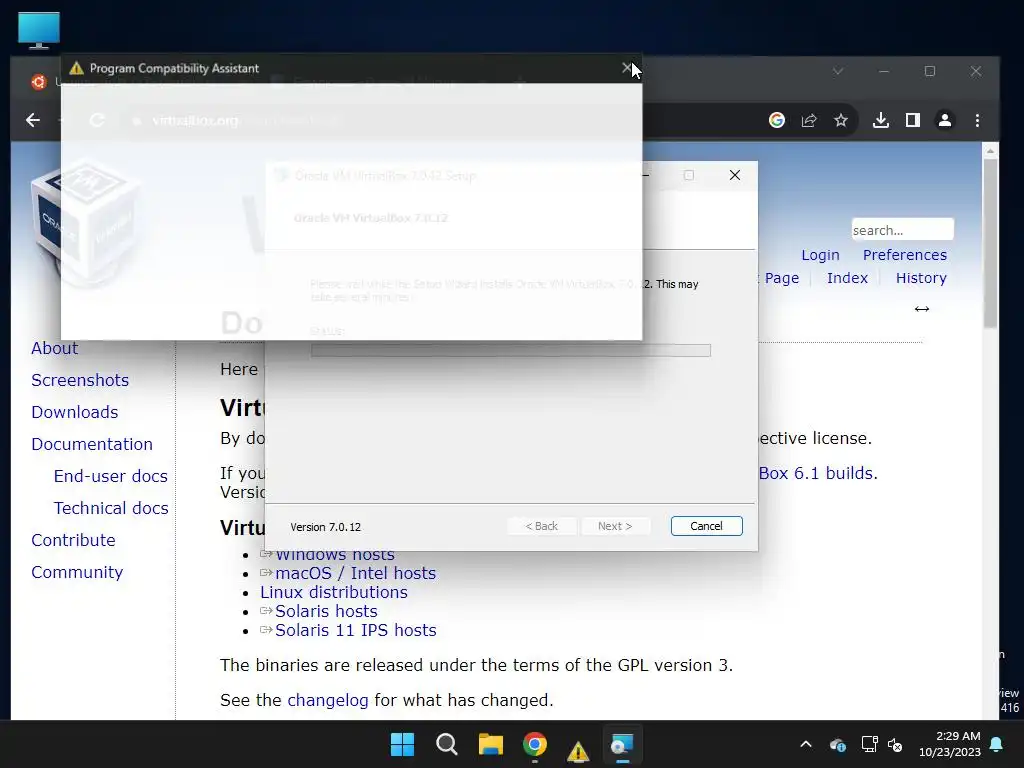Open the Chrome tab search chevron
The image size is (1024, 768).
[838, 71]
